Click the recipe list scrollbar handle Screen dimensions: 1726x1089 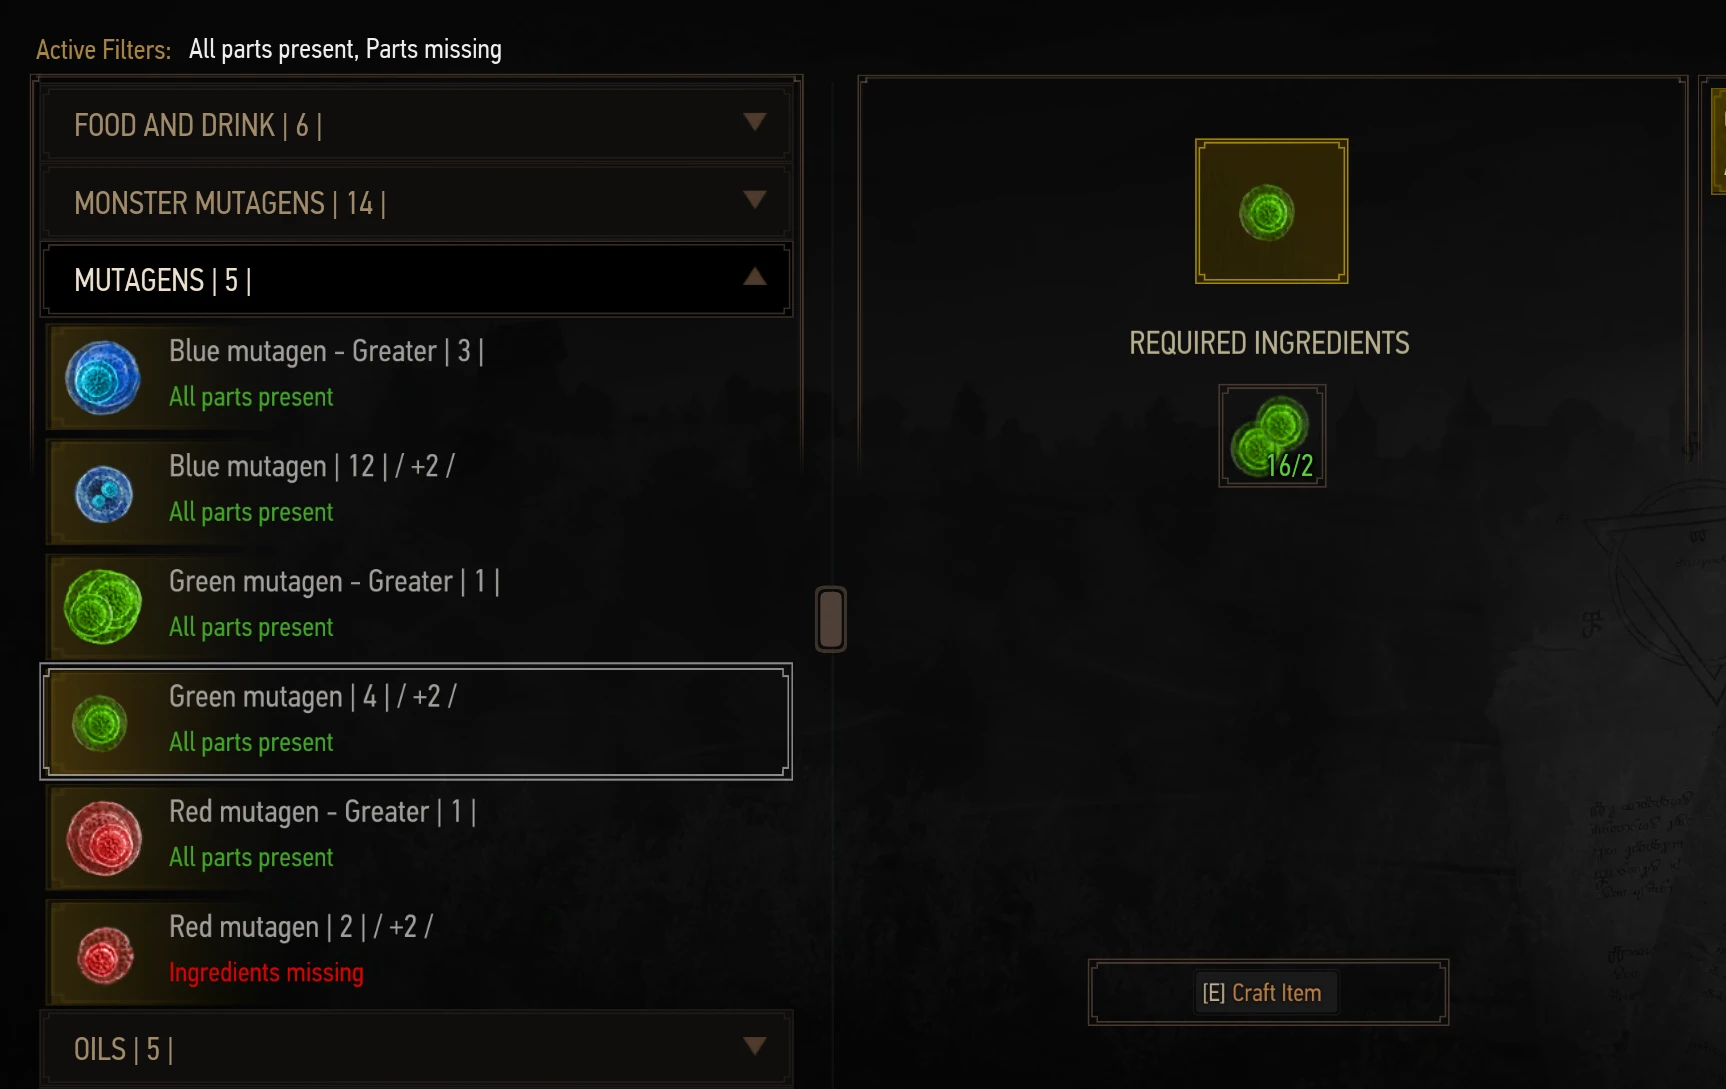click(x=831, y=619)
